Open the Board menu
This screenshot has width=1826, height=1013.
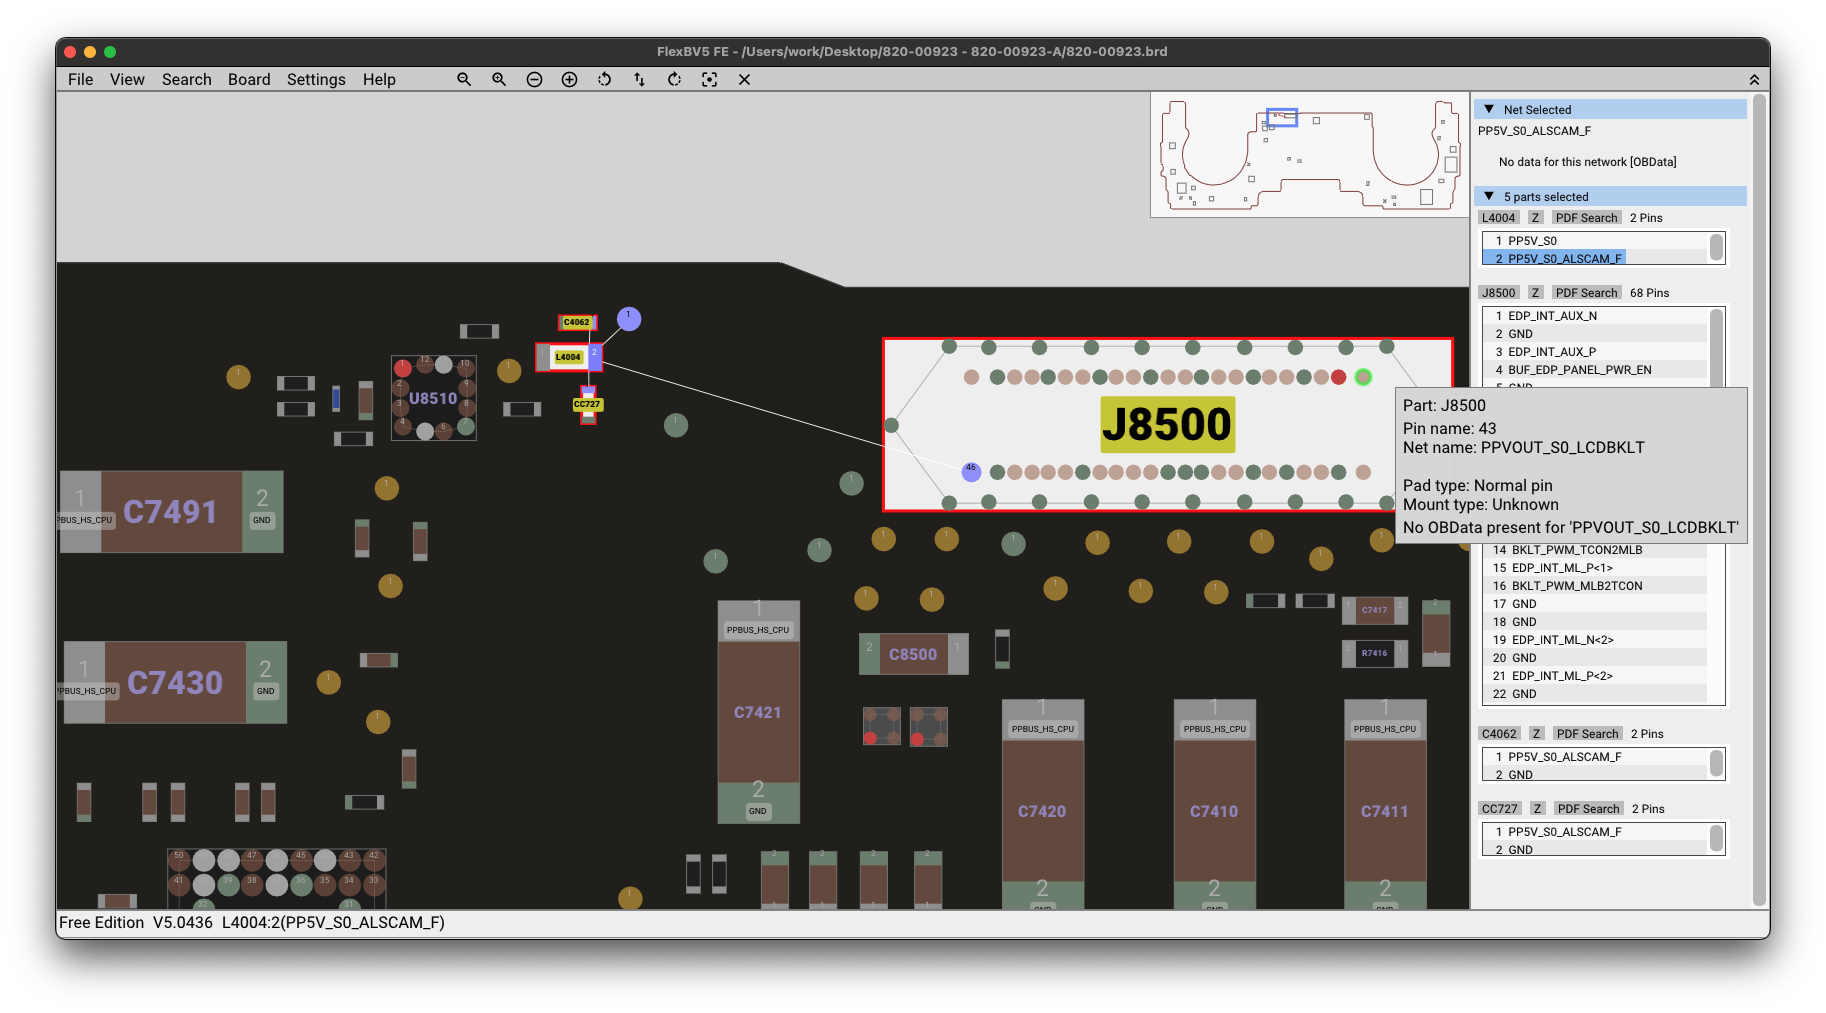point(249,80)
